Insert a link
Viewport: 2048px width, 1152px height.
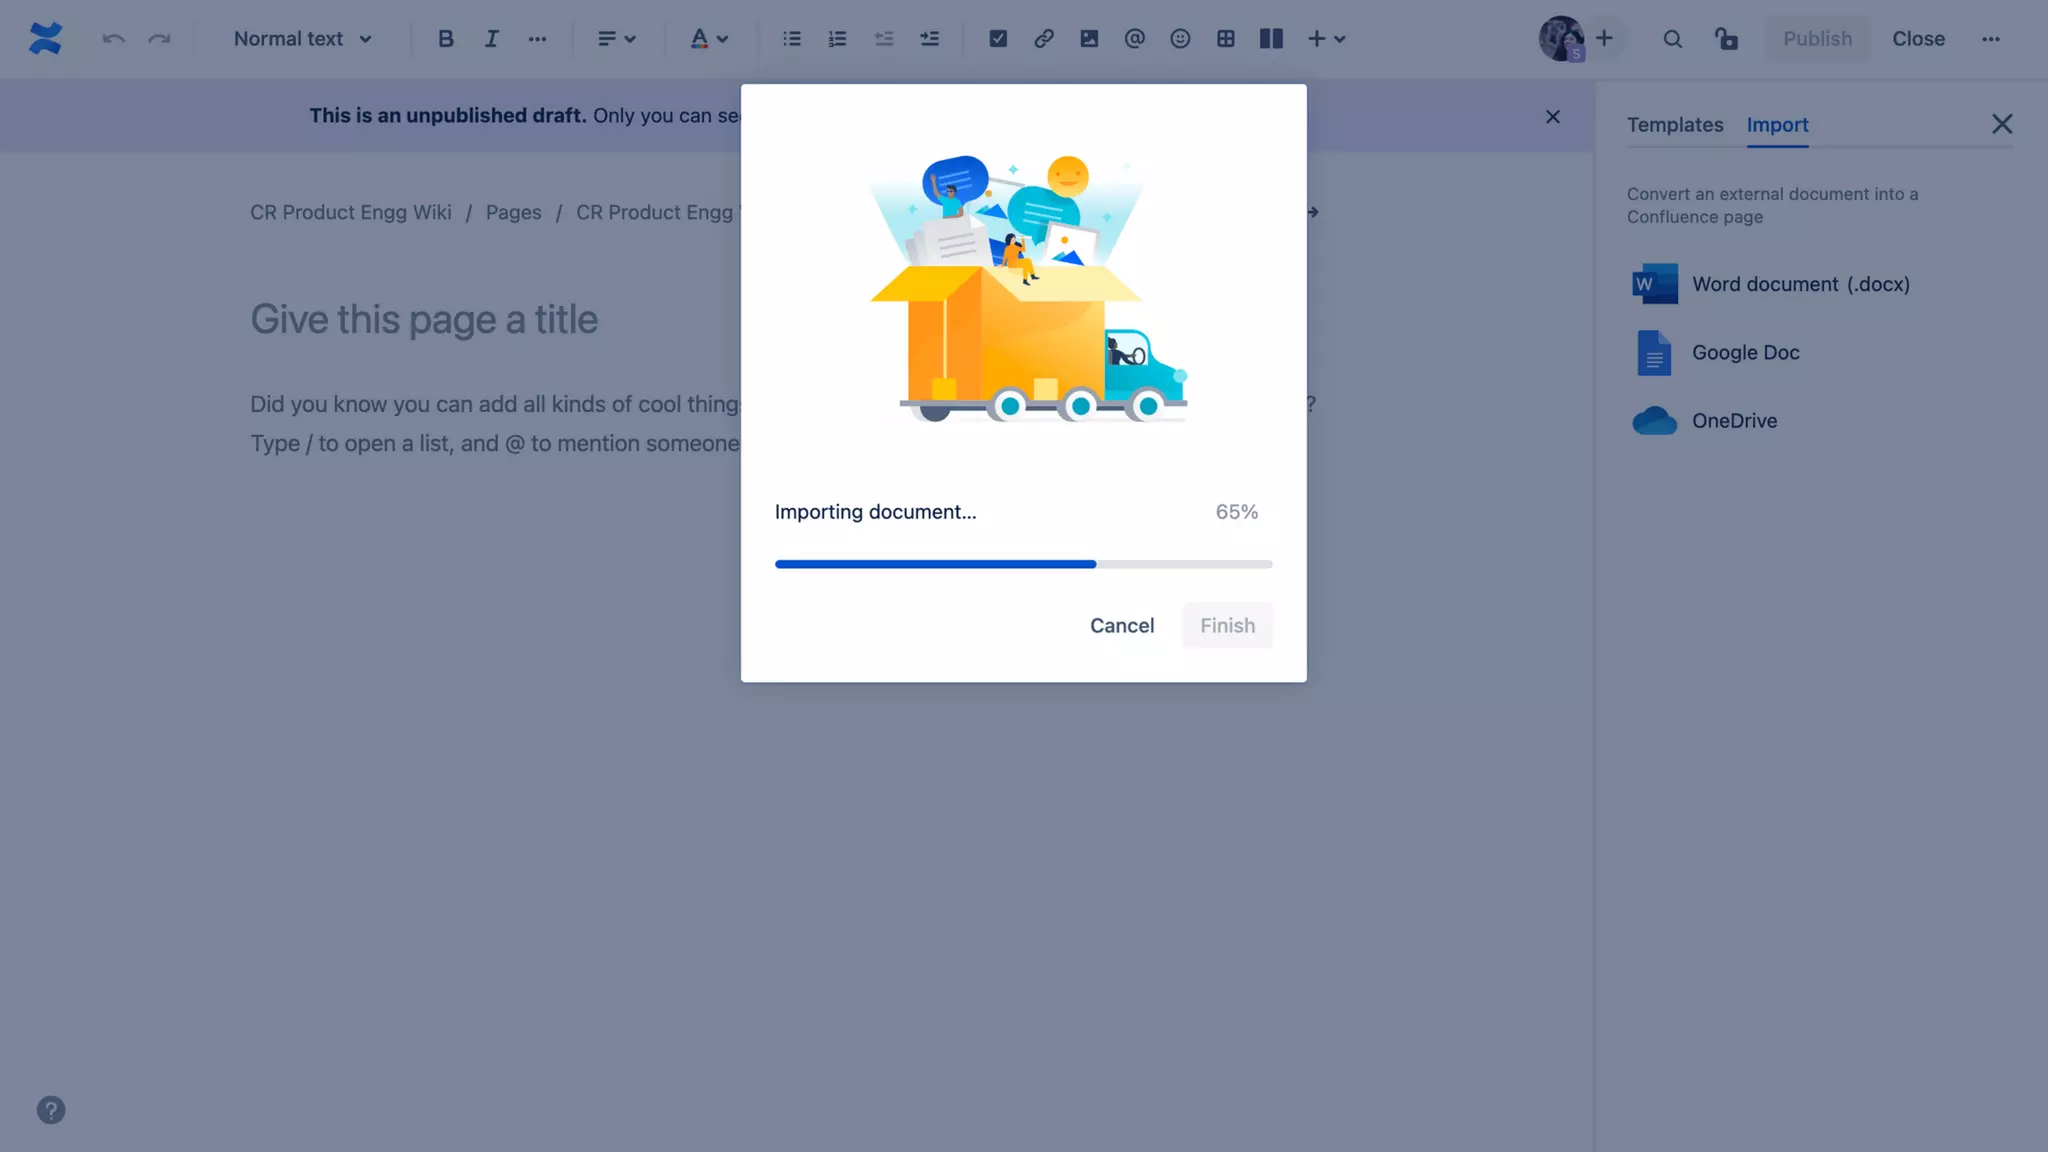[x=1043, y=39]
